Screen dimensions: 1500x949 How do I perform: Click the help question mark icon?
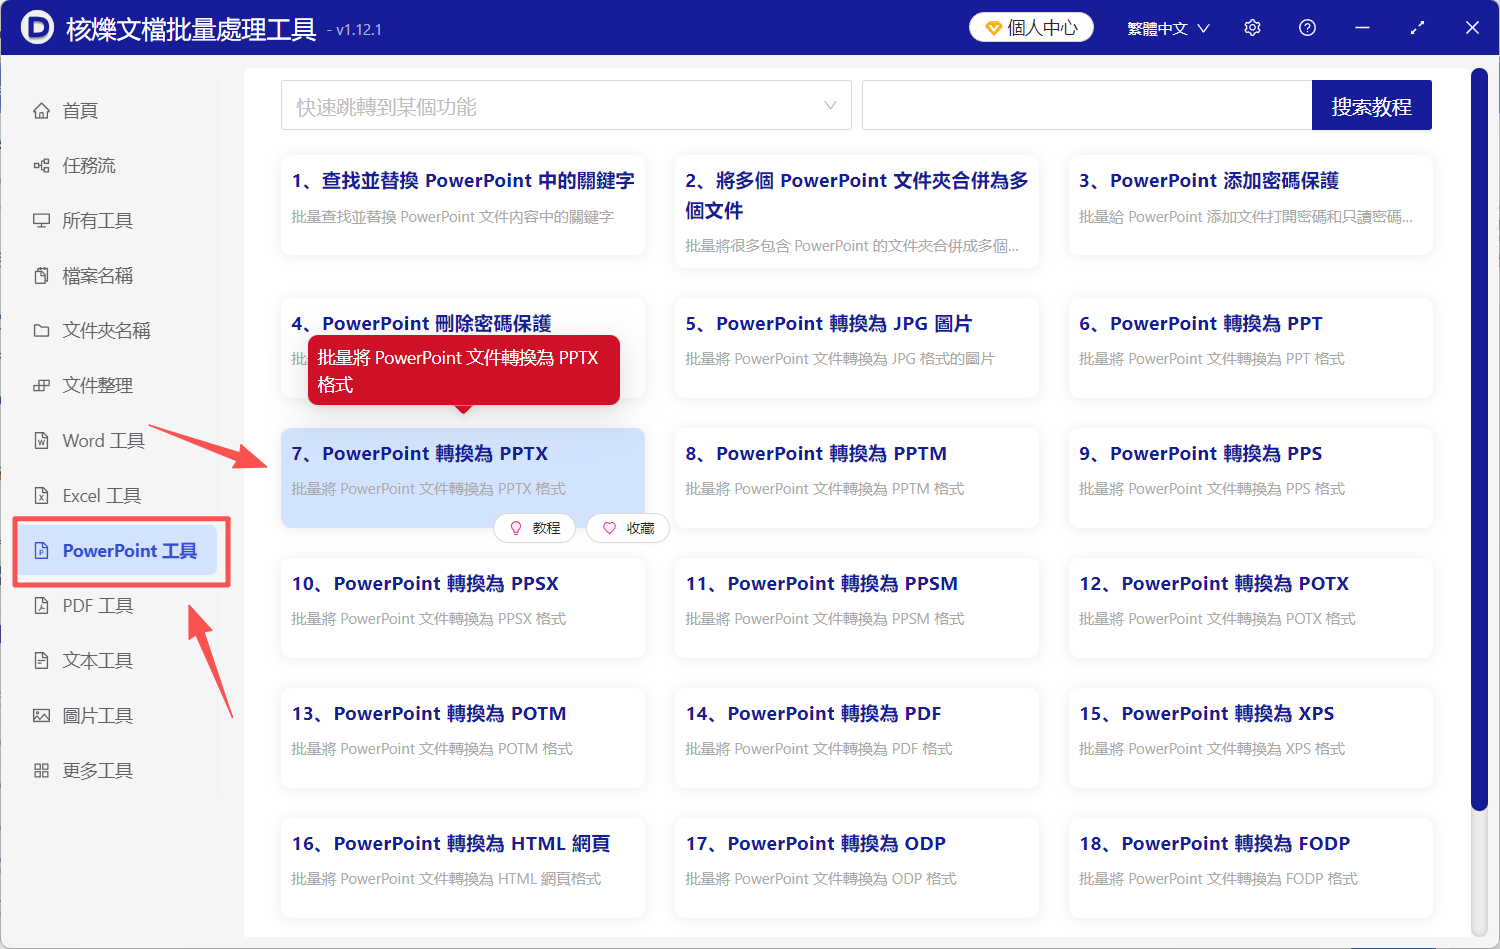[1307, 27]
